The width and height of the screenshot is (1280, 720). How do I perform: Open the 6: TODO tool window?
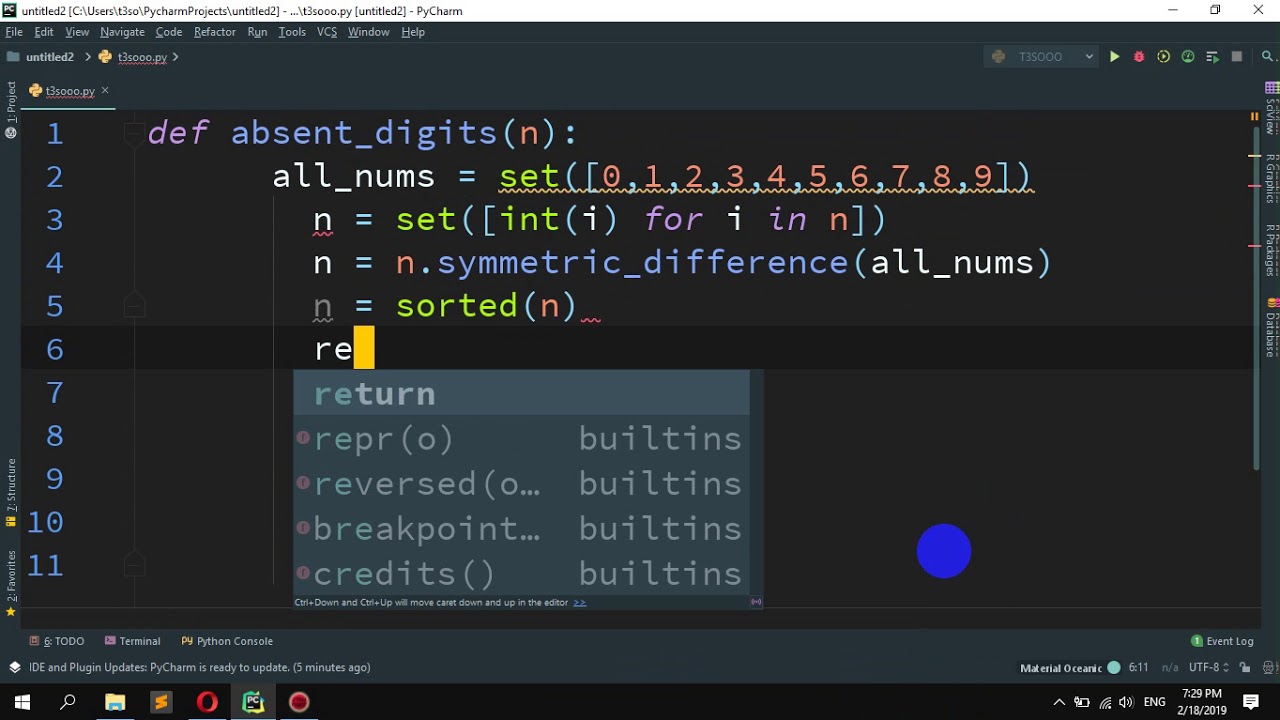[x=57, y=641]
